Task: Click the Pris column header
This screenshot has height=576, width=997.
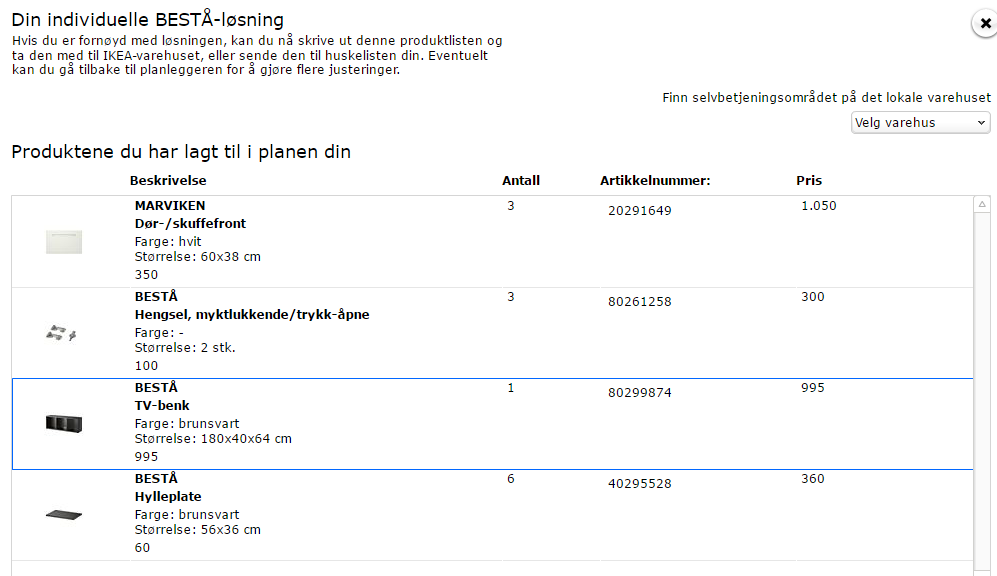Action: pyautogui.click(x=809, y=181)
